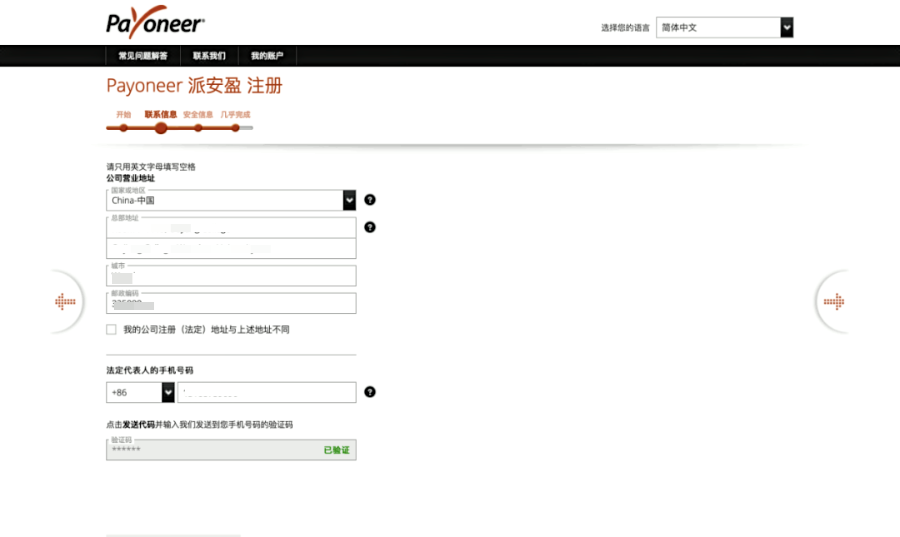
Task: Open the 简体中文 language dropdown
Action: [725, 28]
